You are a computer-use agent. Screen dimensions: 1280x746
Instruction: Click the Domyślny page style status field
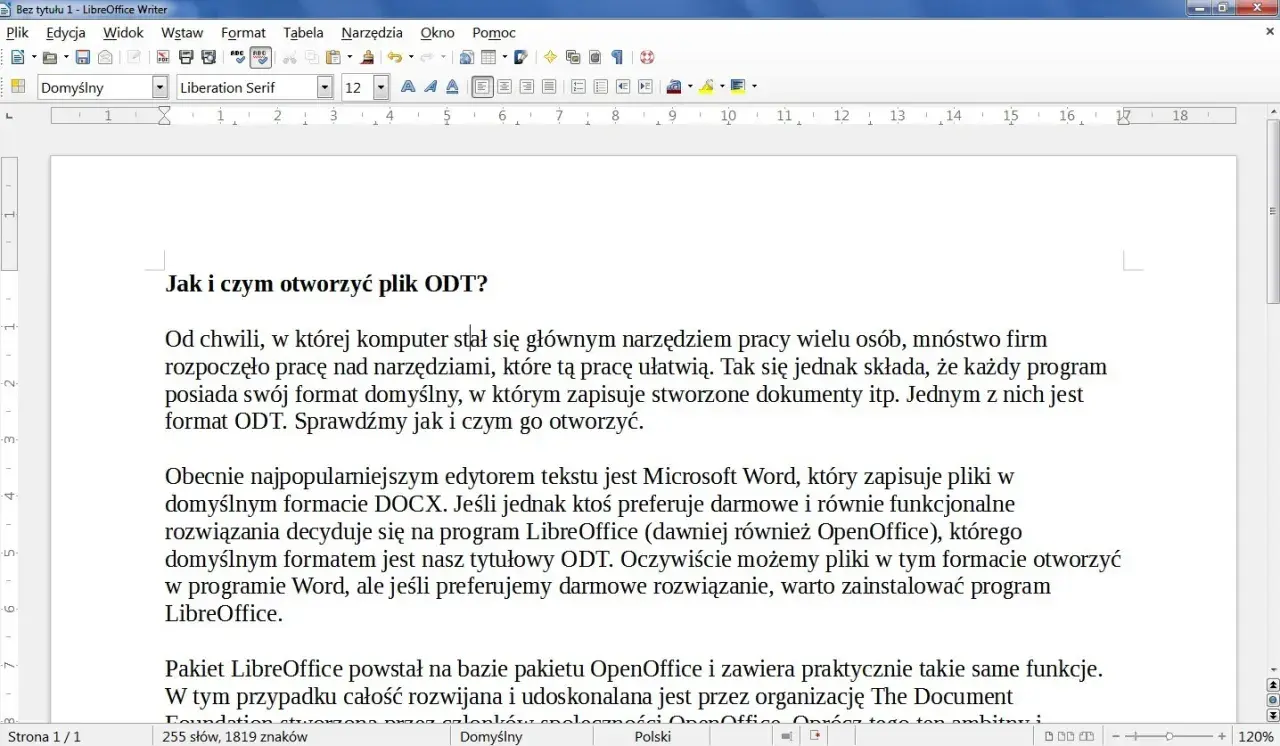click(491, 737)
